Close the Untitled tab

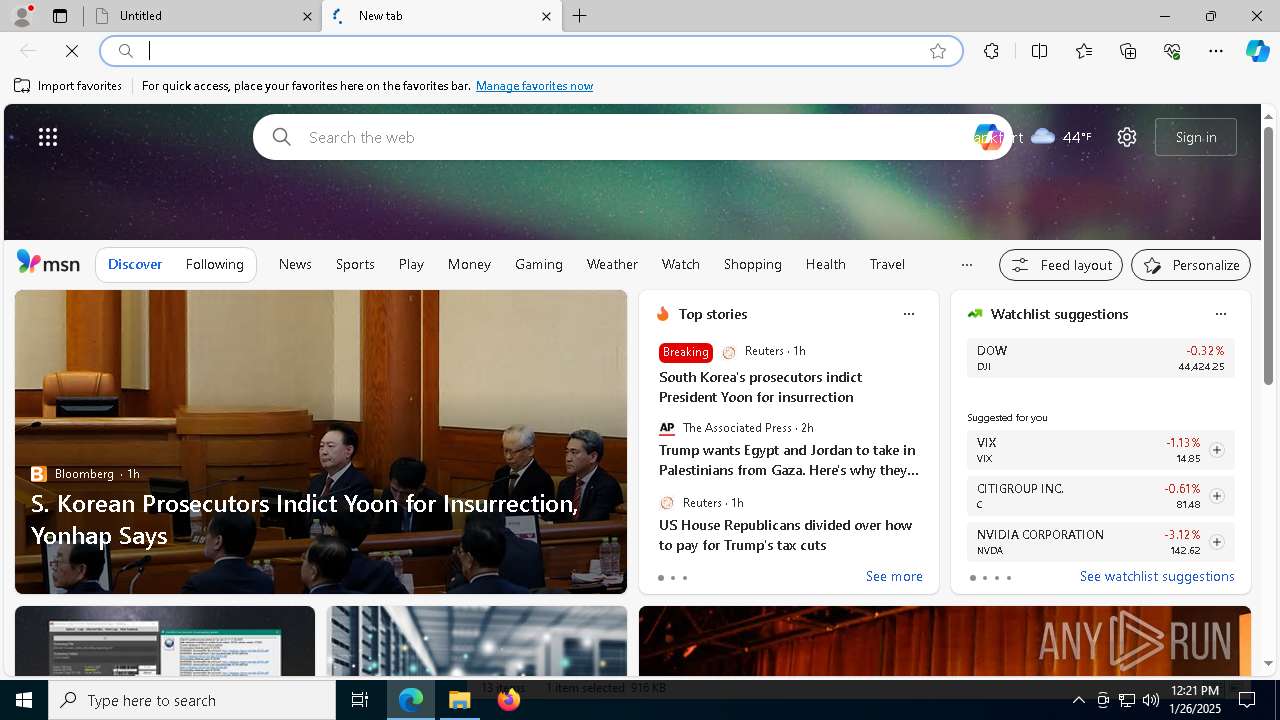[307, 16]
